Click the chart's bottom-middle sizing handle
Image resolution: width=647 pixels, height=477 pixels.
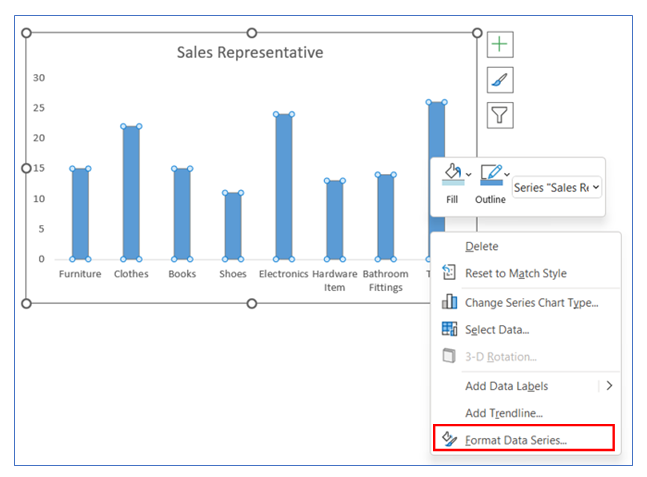[252, 304]
